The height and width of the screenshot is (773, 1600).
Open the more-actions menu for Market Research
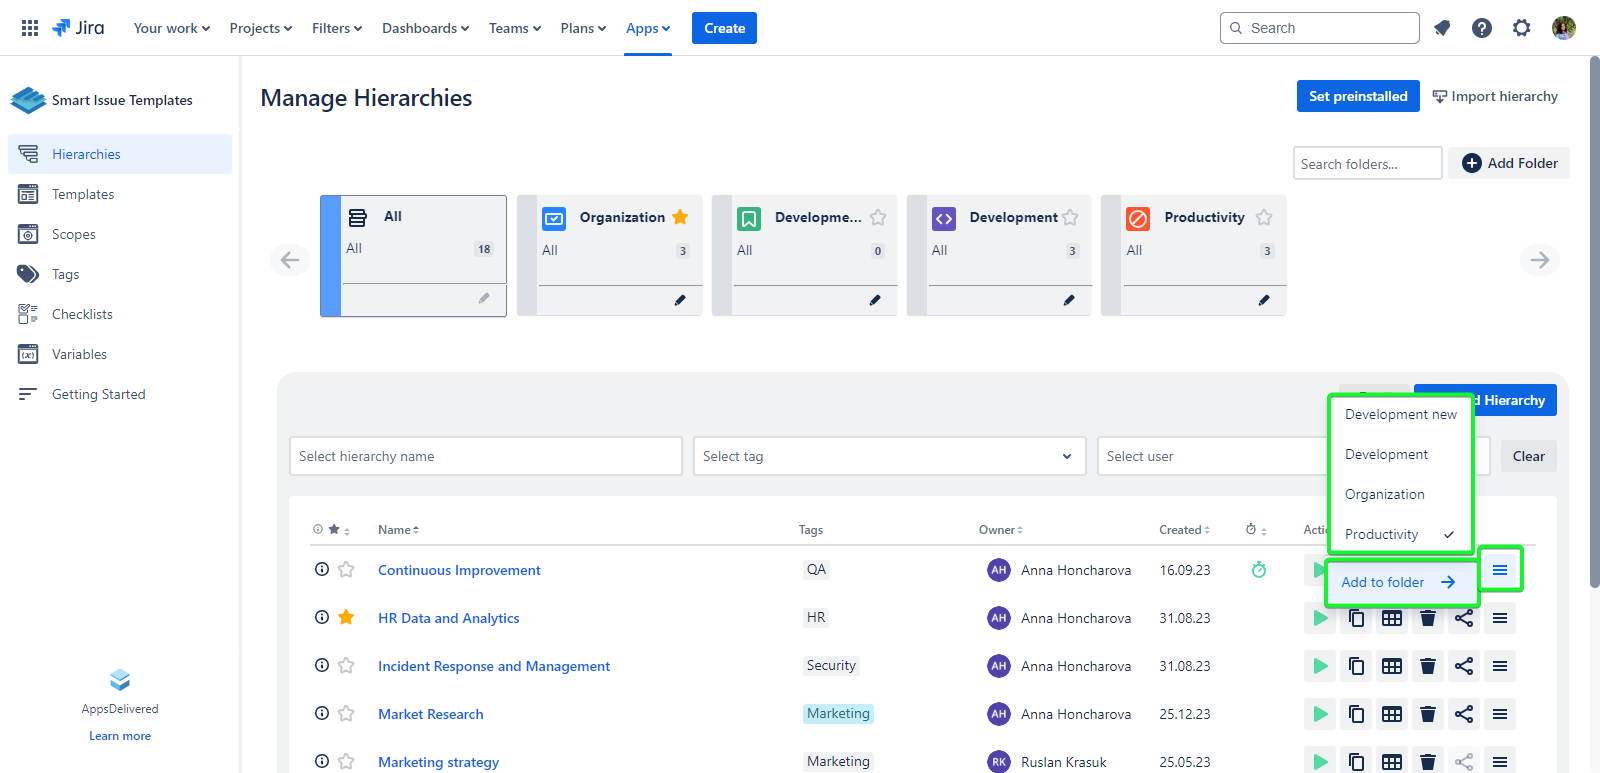tap(1500, 714)
